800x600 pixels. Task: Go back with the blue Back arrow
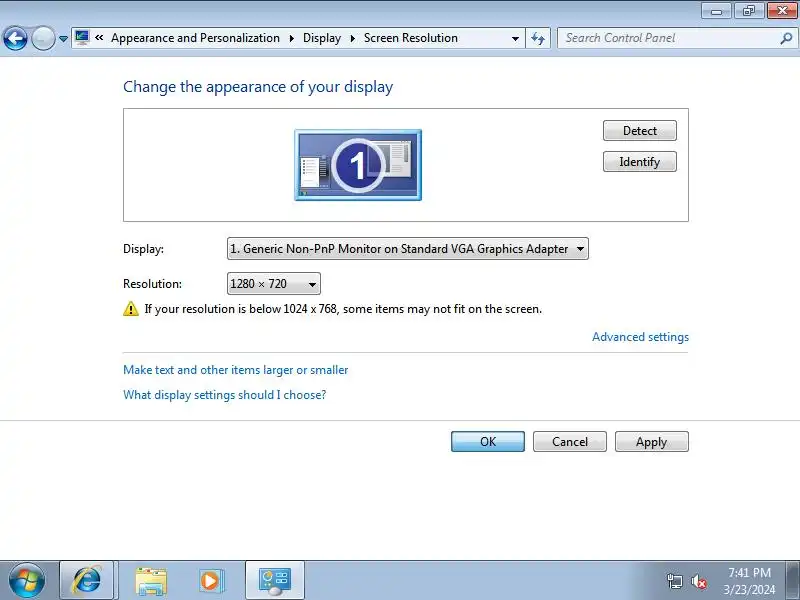(x=15, y=38)
